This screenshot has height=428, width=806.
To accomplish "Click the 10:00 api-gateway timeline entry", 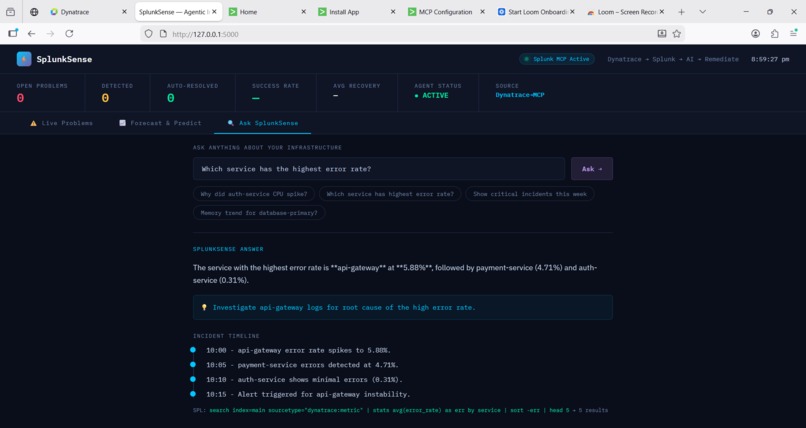I will tap(298, 350).
